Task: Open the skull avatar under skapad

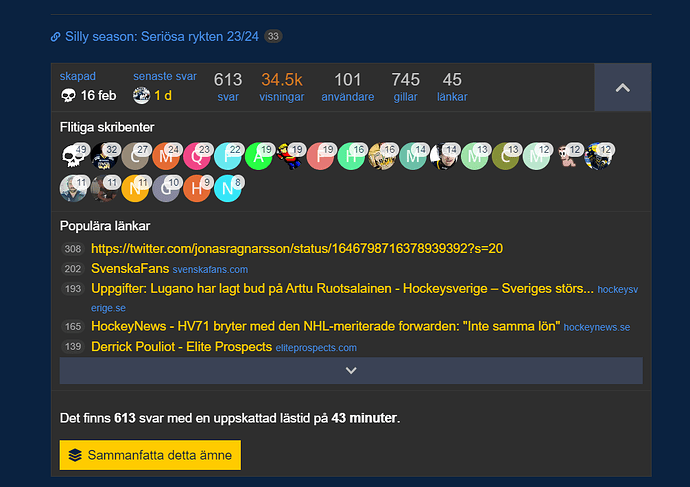Action: pos(69,96)
